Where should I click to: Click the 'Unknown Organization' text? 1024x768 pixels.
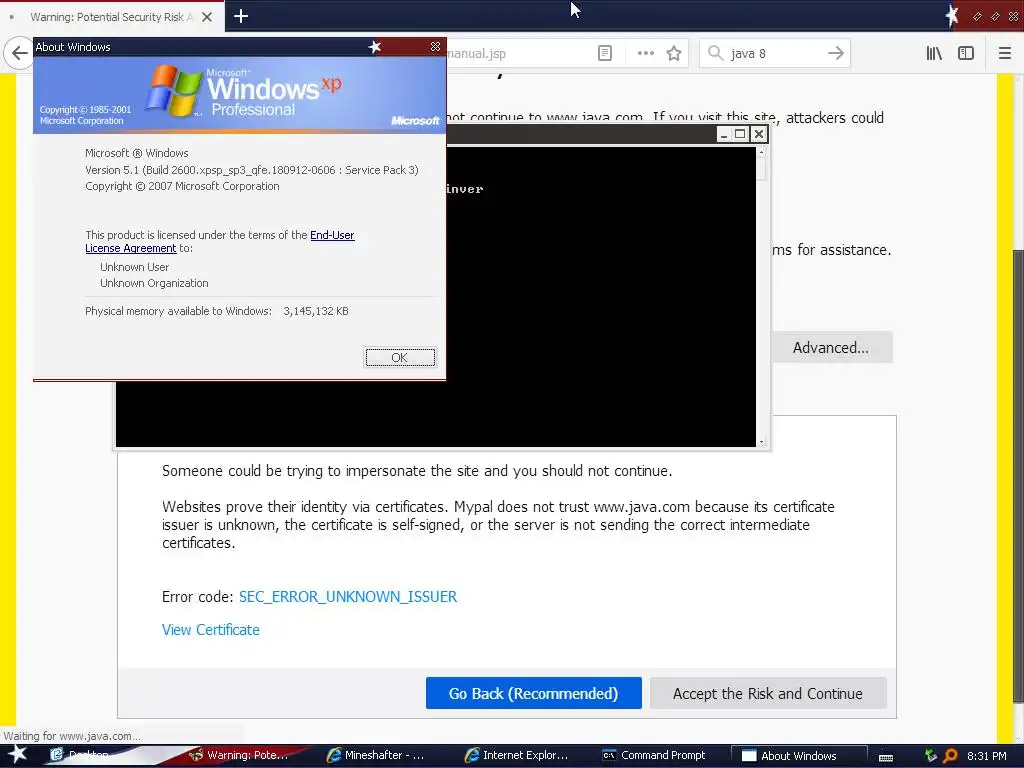[x=154, y=283]
